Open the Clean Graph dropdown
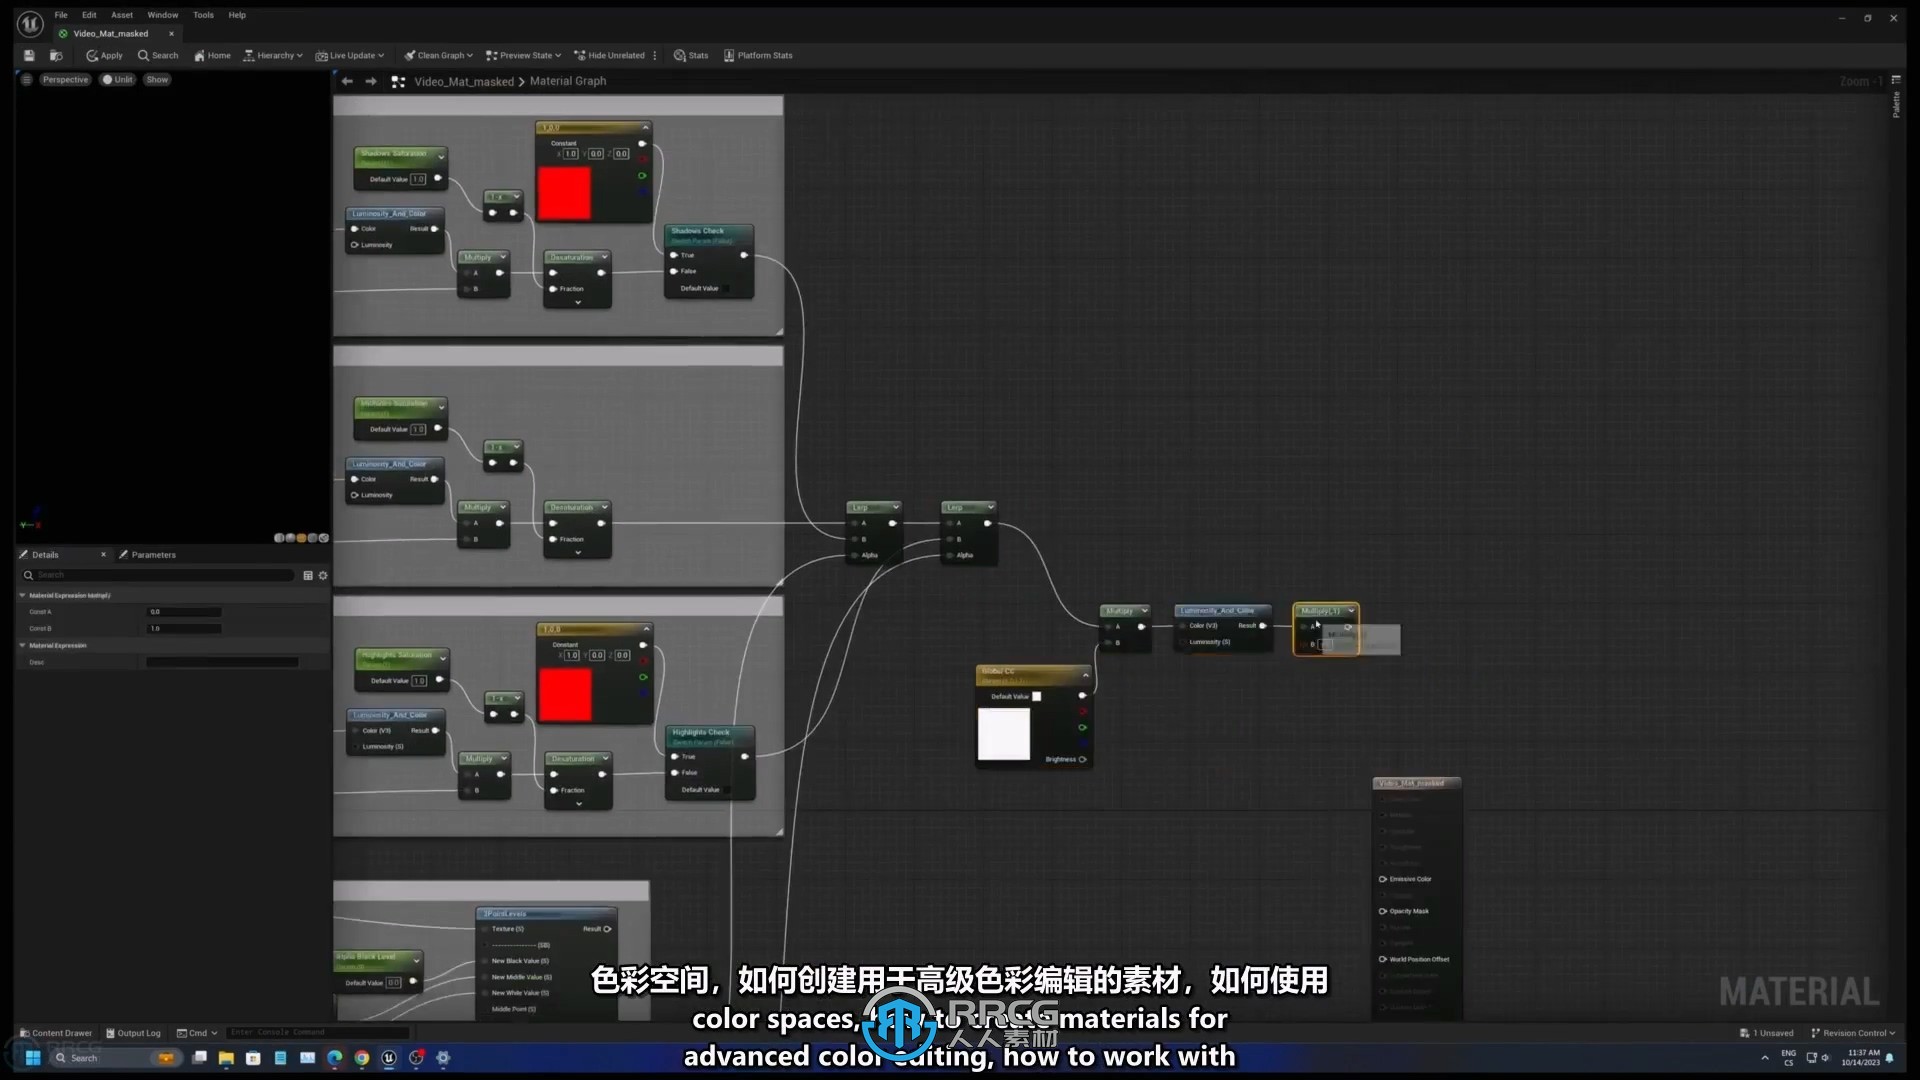The height and width of the screenshot is (1080, 1920). [471, 55]
